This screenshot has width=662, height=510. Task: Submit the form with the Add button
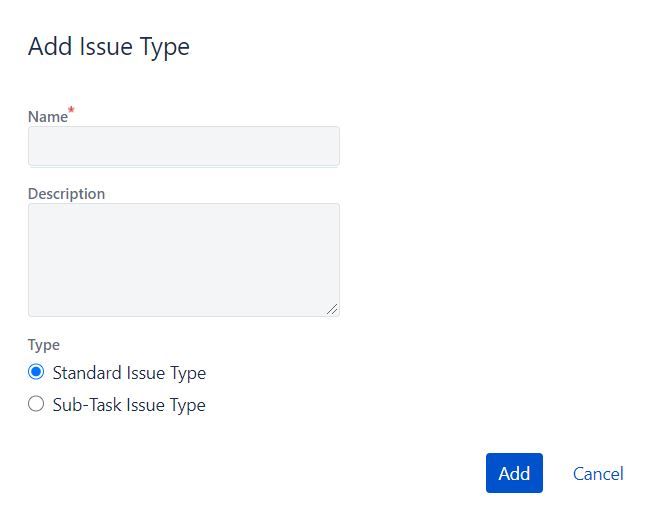[x=514, y=473]
